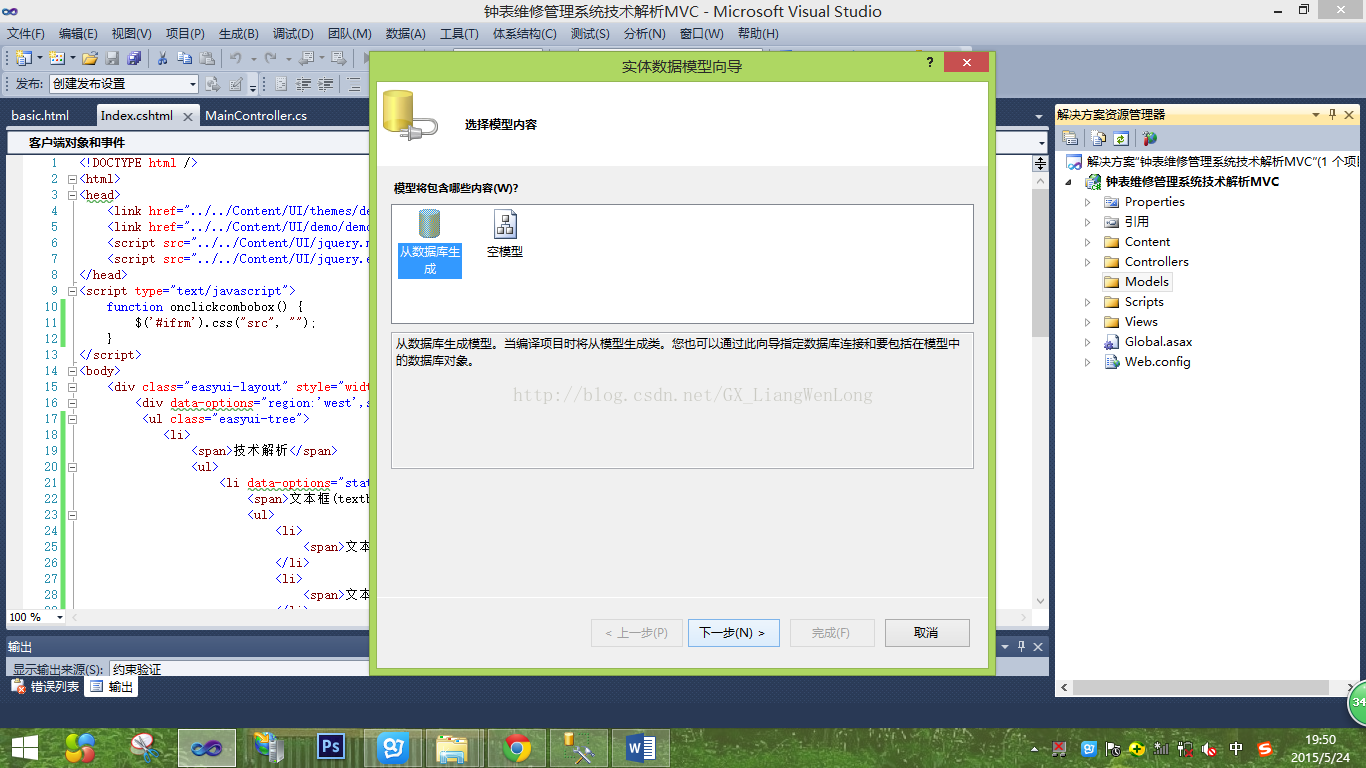This screenshot has width=1366, height=768.
Task: Click the edit publish settings icon
Action: point(237,84)
